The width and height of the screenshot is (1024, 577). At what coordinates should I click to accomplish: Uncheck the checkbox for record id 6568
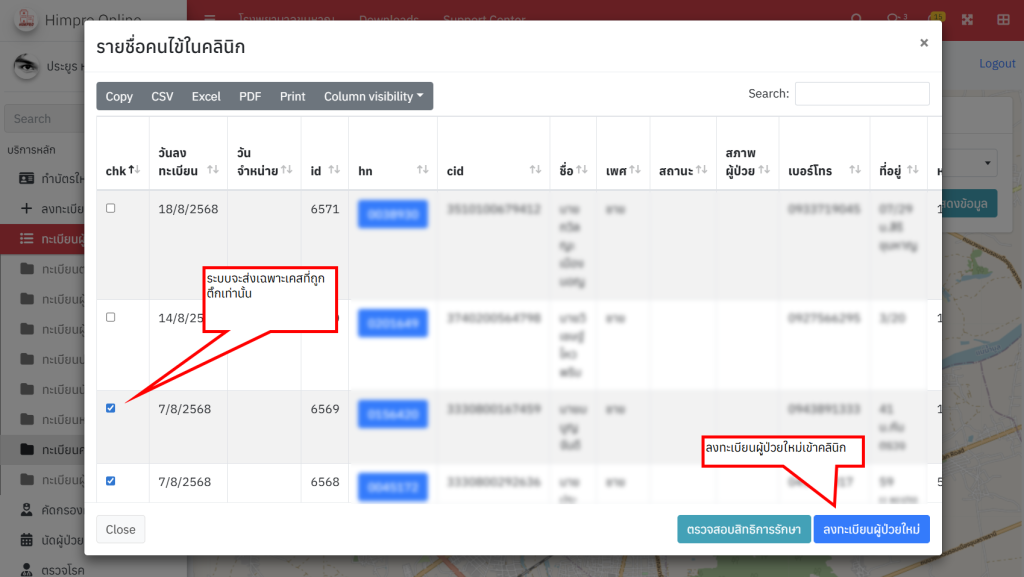[111, 481]
